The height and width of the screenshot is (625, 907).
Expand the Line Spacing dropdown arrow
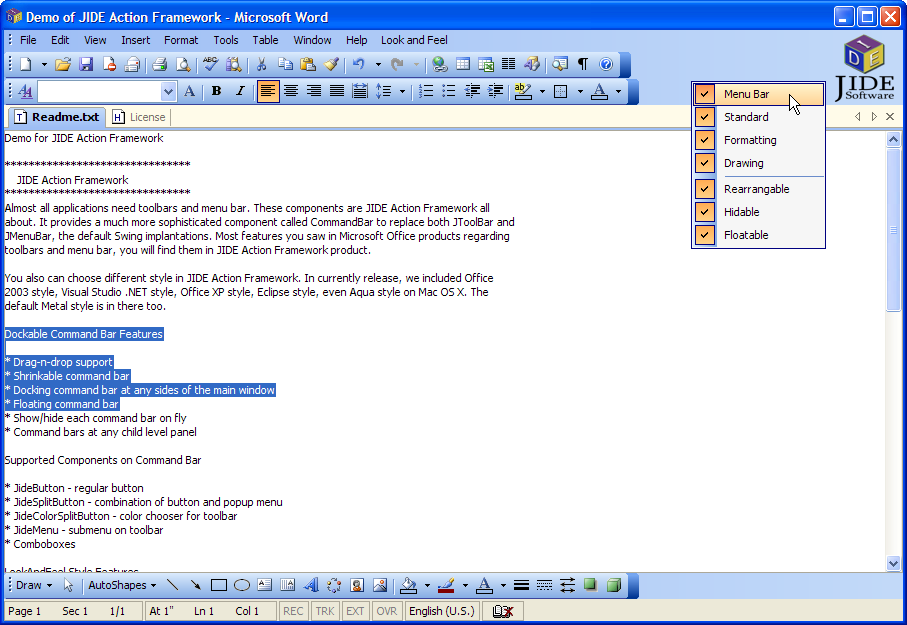pyautogui.click(x=401, y=91)
